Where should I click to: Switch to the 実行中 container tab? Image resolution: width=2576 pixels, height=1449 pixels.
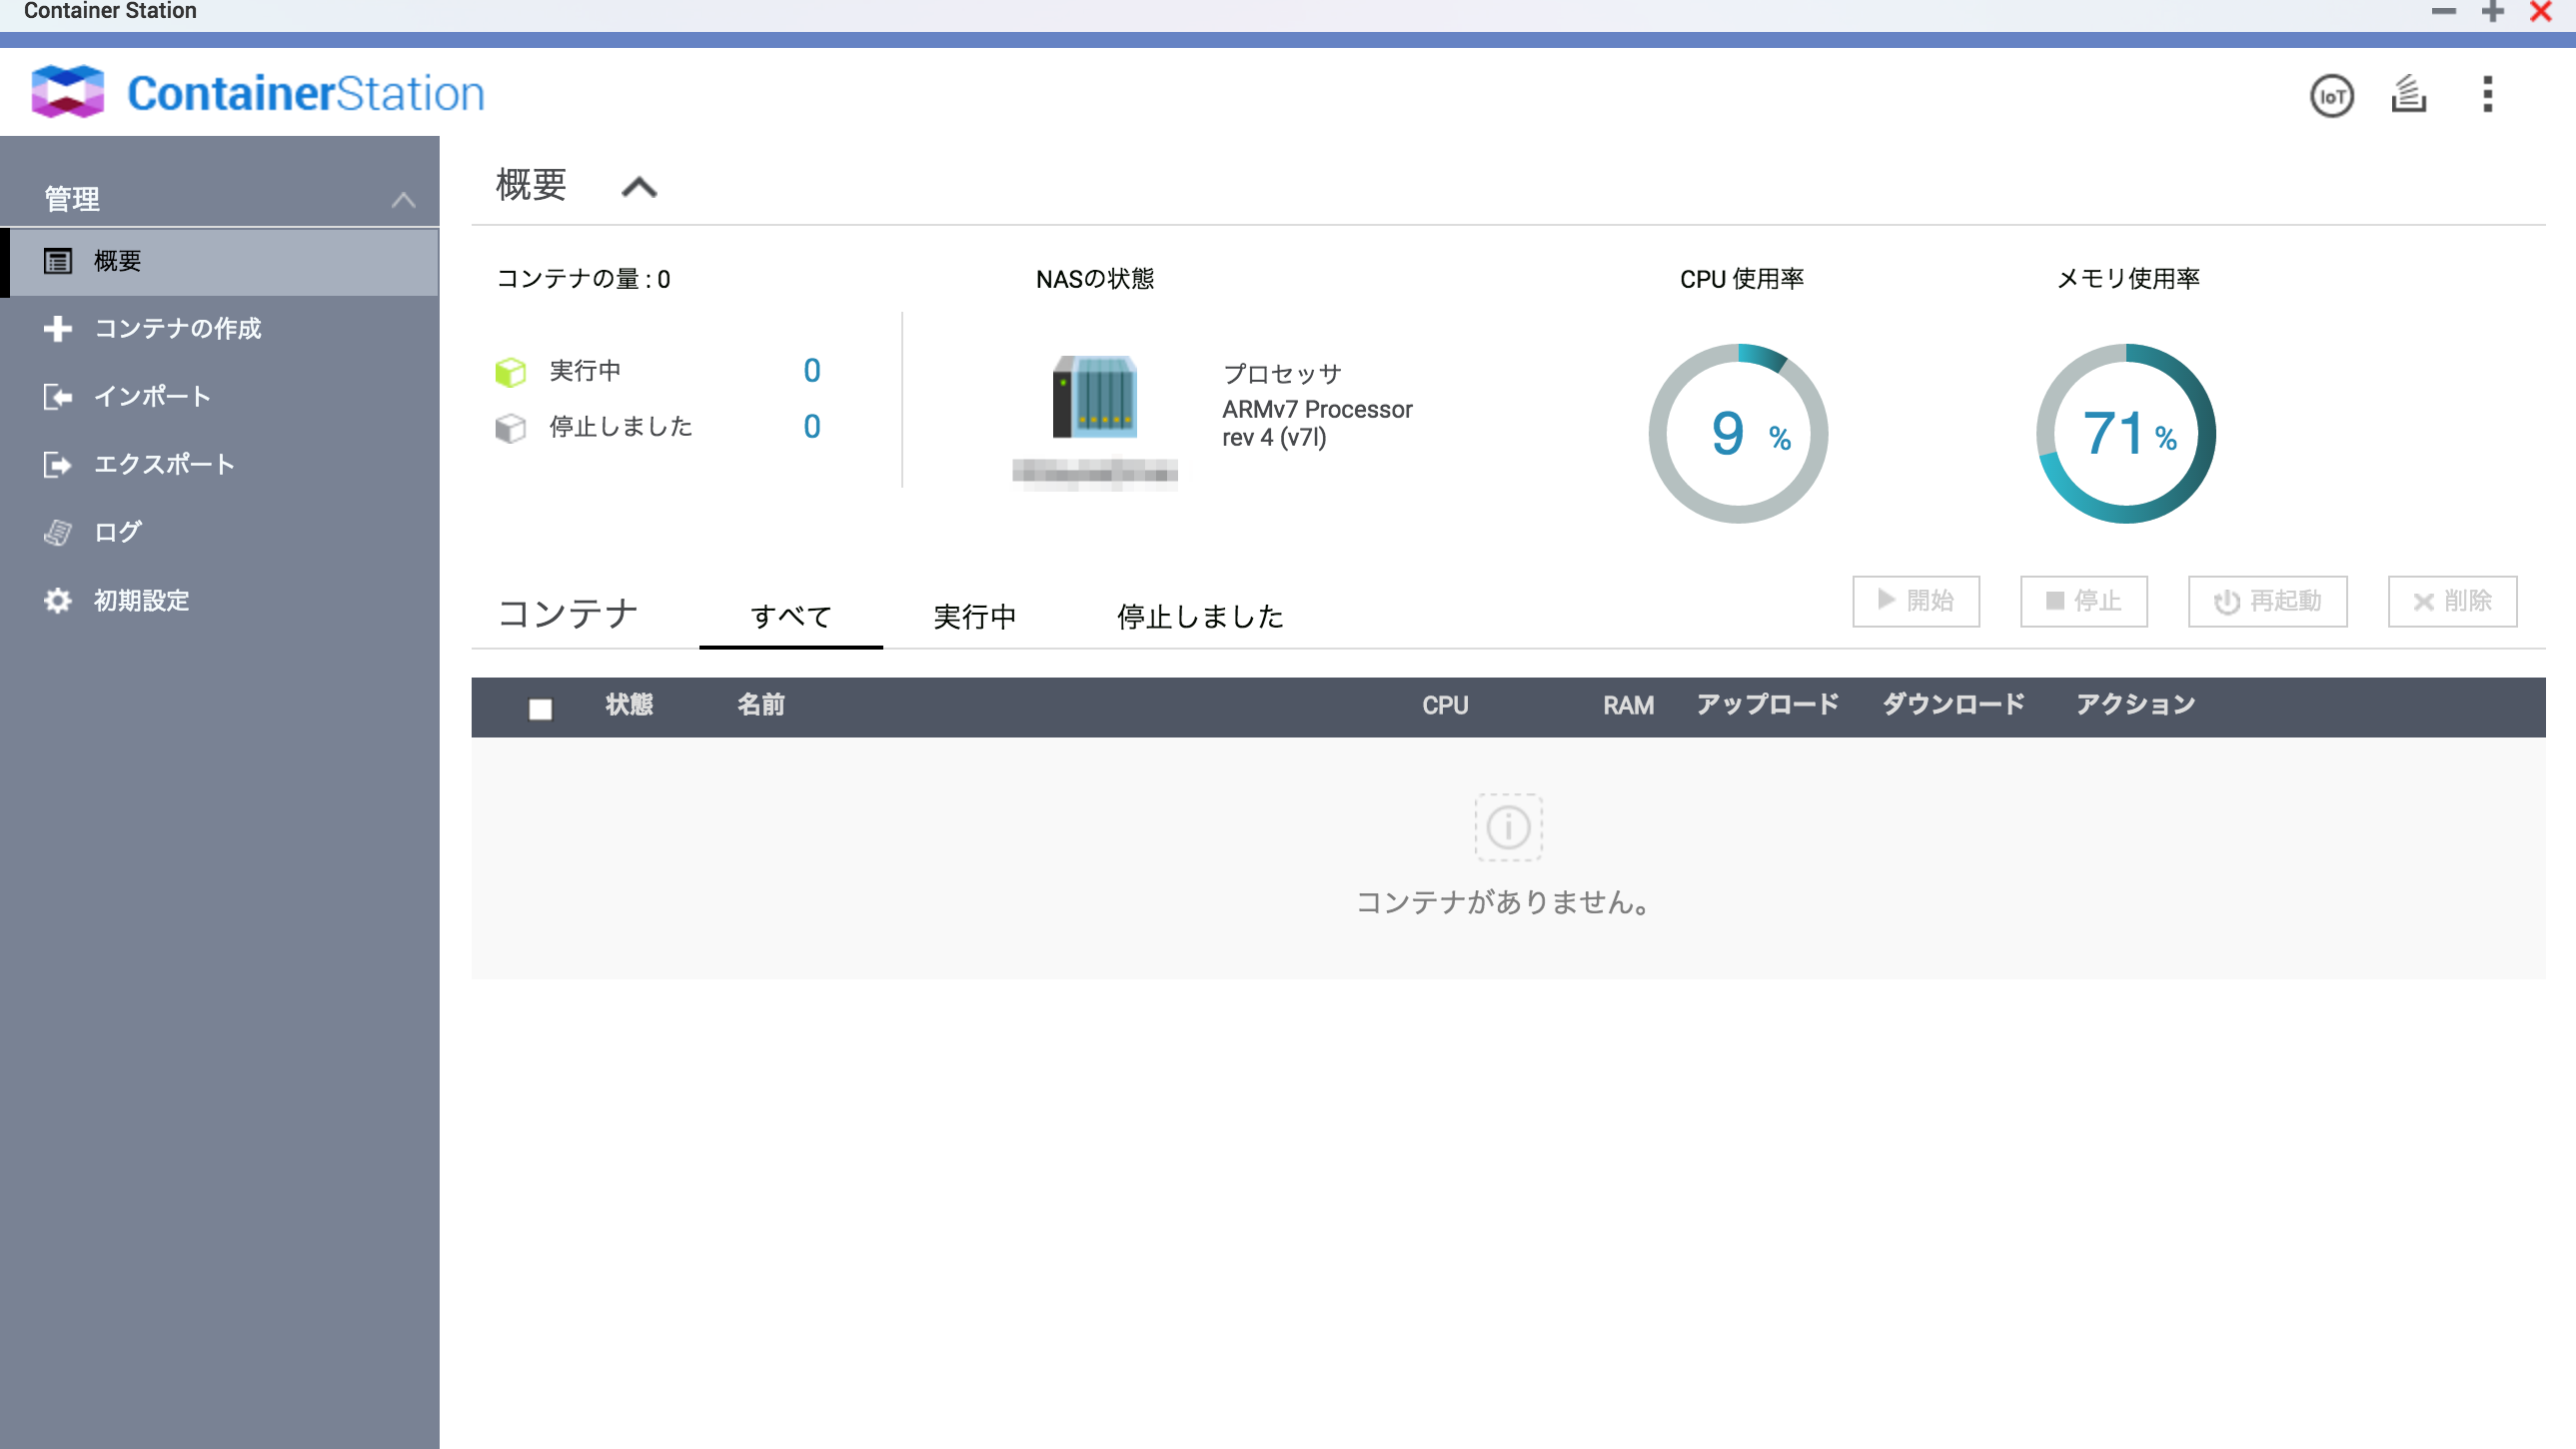974,616
